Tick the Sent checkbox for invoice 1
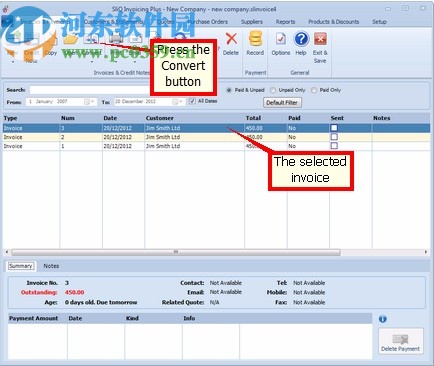Screen dimensions: 434x366 click(334, 146)
